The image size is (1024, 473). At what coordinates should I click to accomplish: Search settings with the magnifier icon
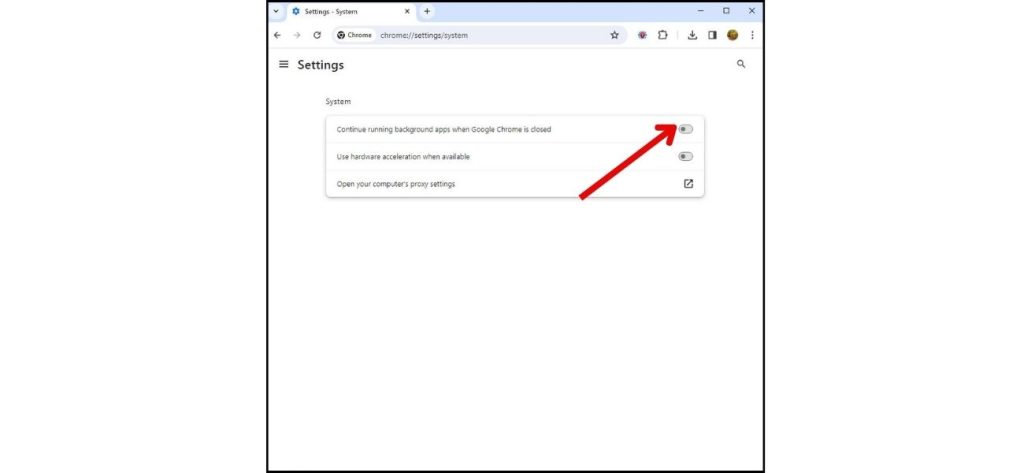[741, 64]
